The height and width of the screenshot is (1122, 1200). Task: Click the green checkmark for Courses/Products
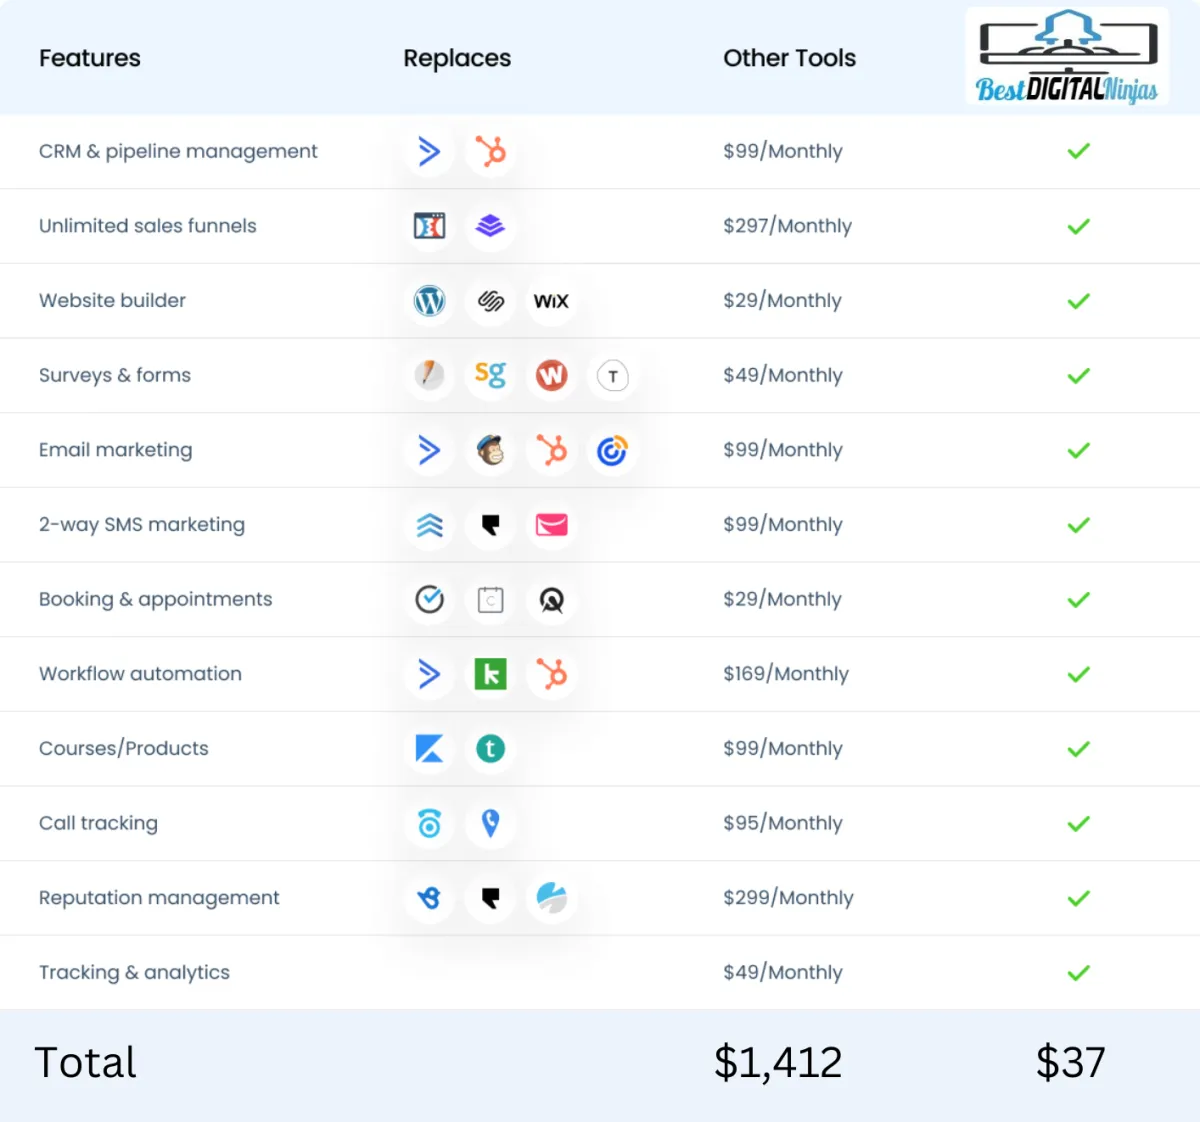point(1078,749)
